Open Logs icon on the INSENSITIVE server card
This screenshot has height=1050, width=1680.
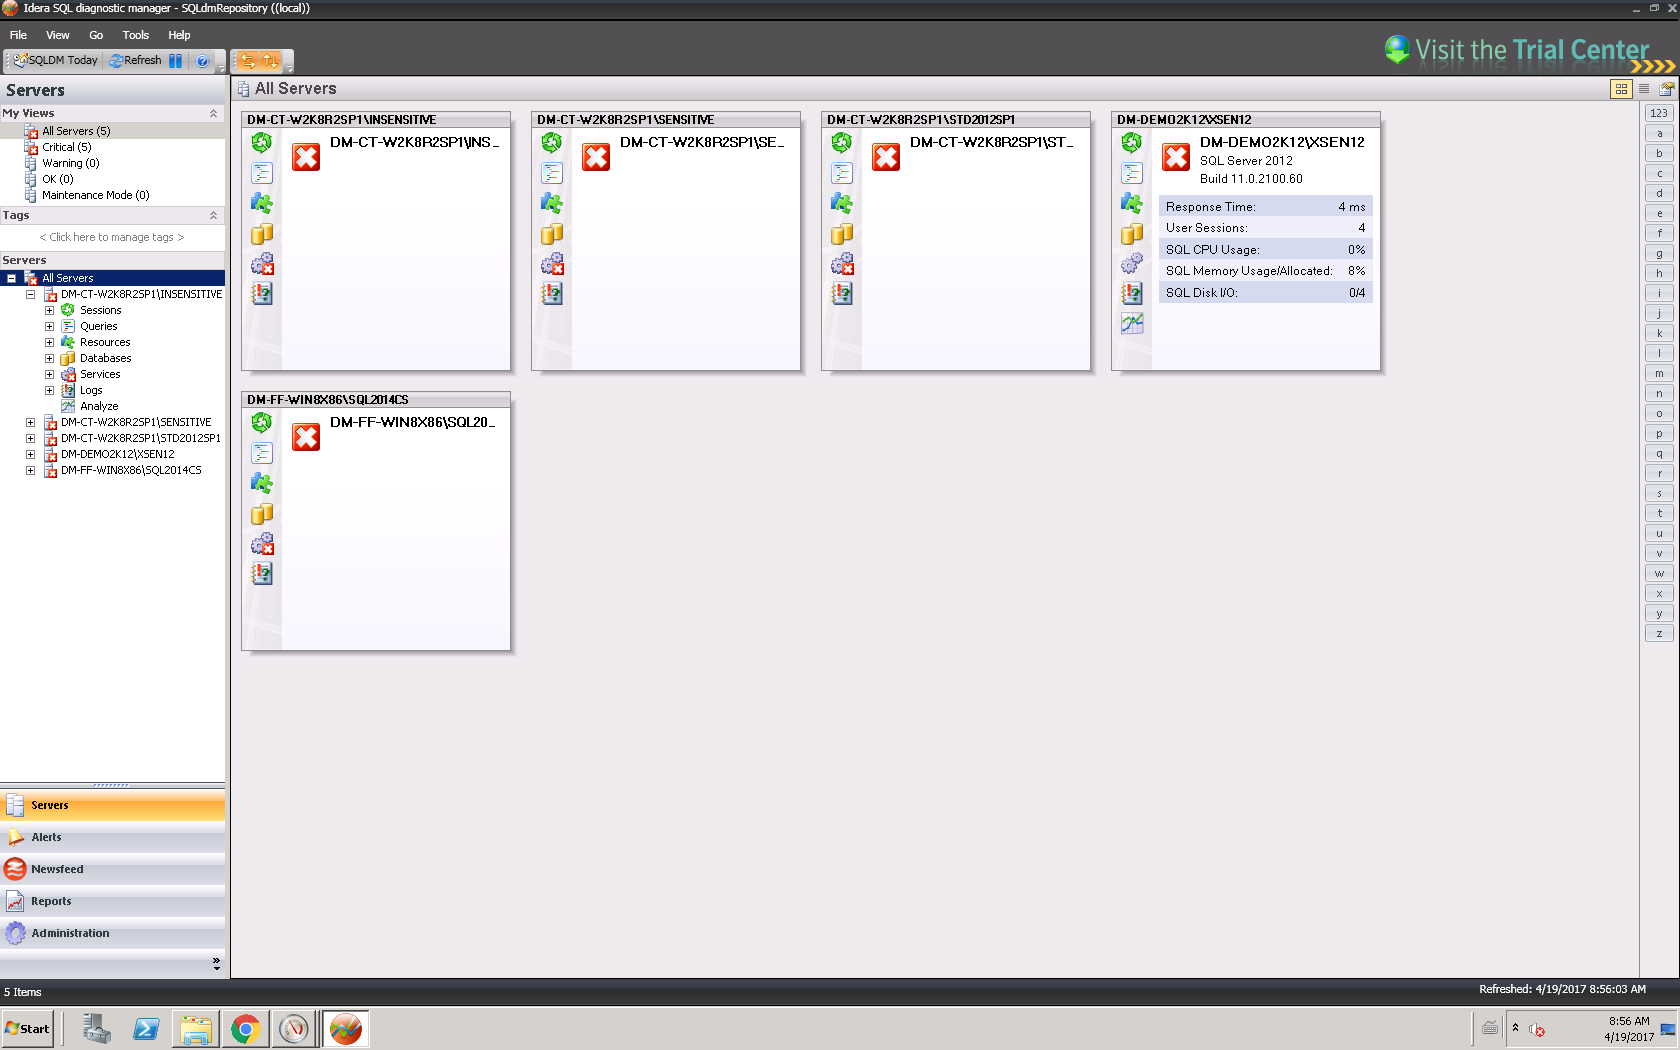[262, 294]
